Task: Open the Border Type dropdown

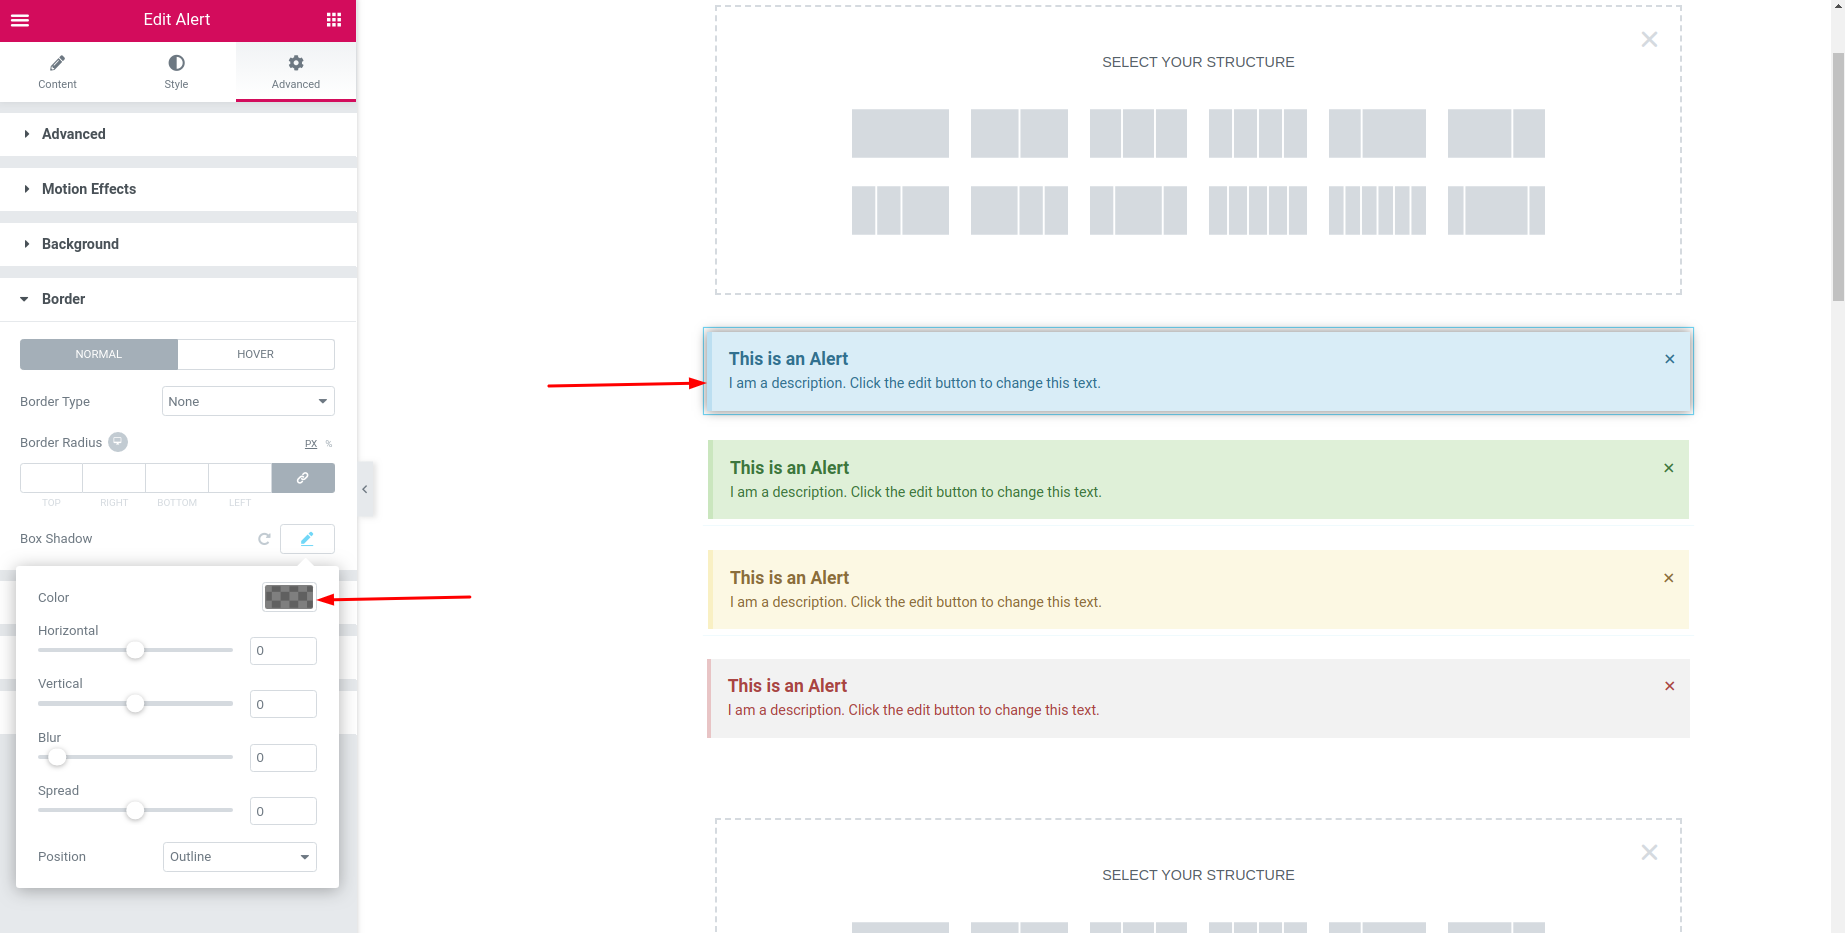Action: 248,401
